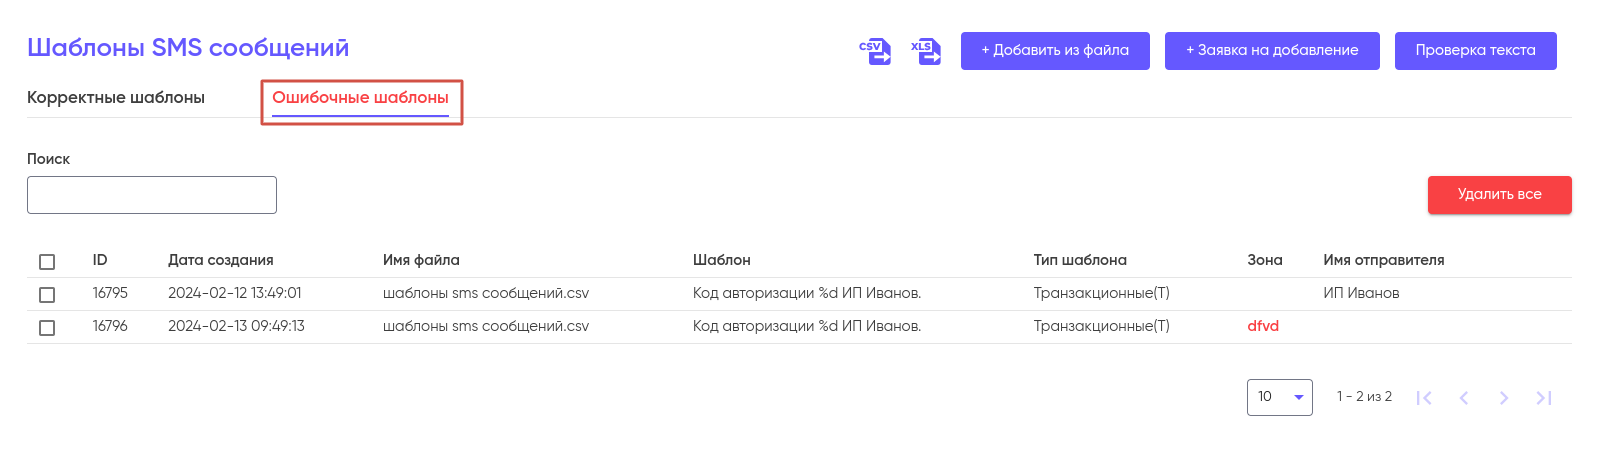Open the rows-per-page dropdown showing 10
1598x458 pixels.
click(1279, 397)
